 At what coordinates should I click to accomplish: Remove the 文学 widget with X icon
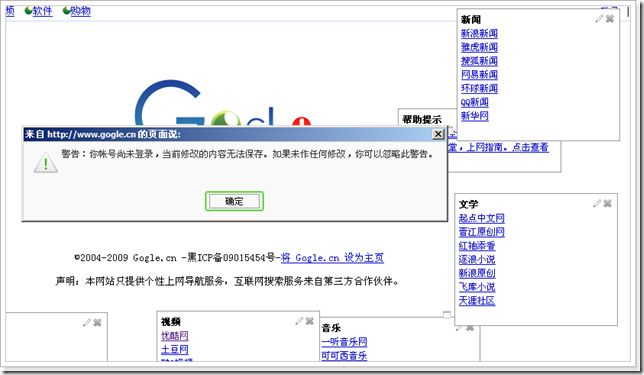[607, 203]
